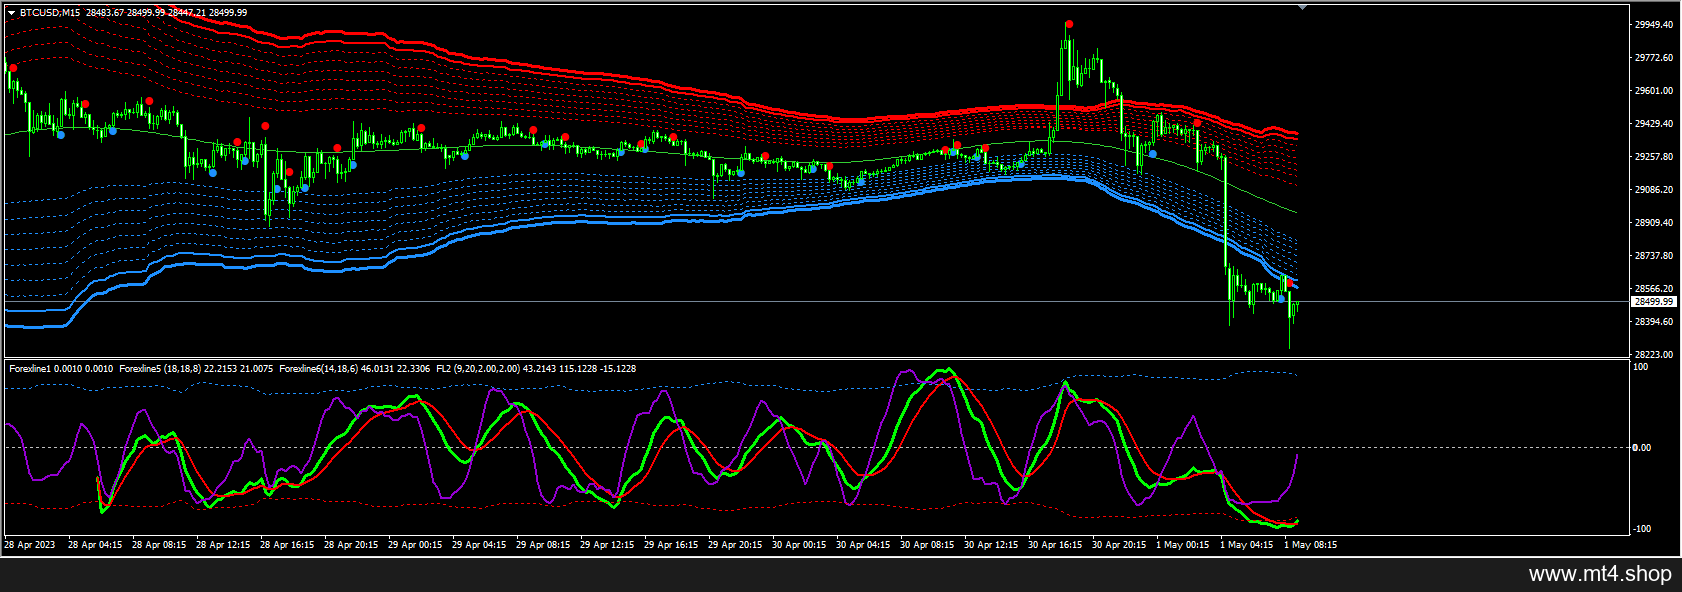Click the 29 Apr 04:15 time label
This screenshot has width=1682, height=592.
coord(479,545)
